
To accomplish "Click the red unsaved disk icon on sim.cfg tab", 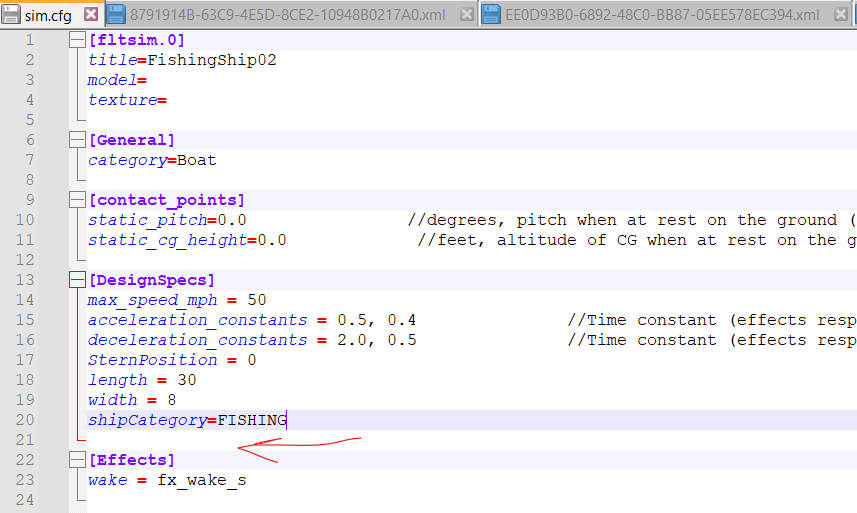I will point(11,15).
